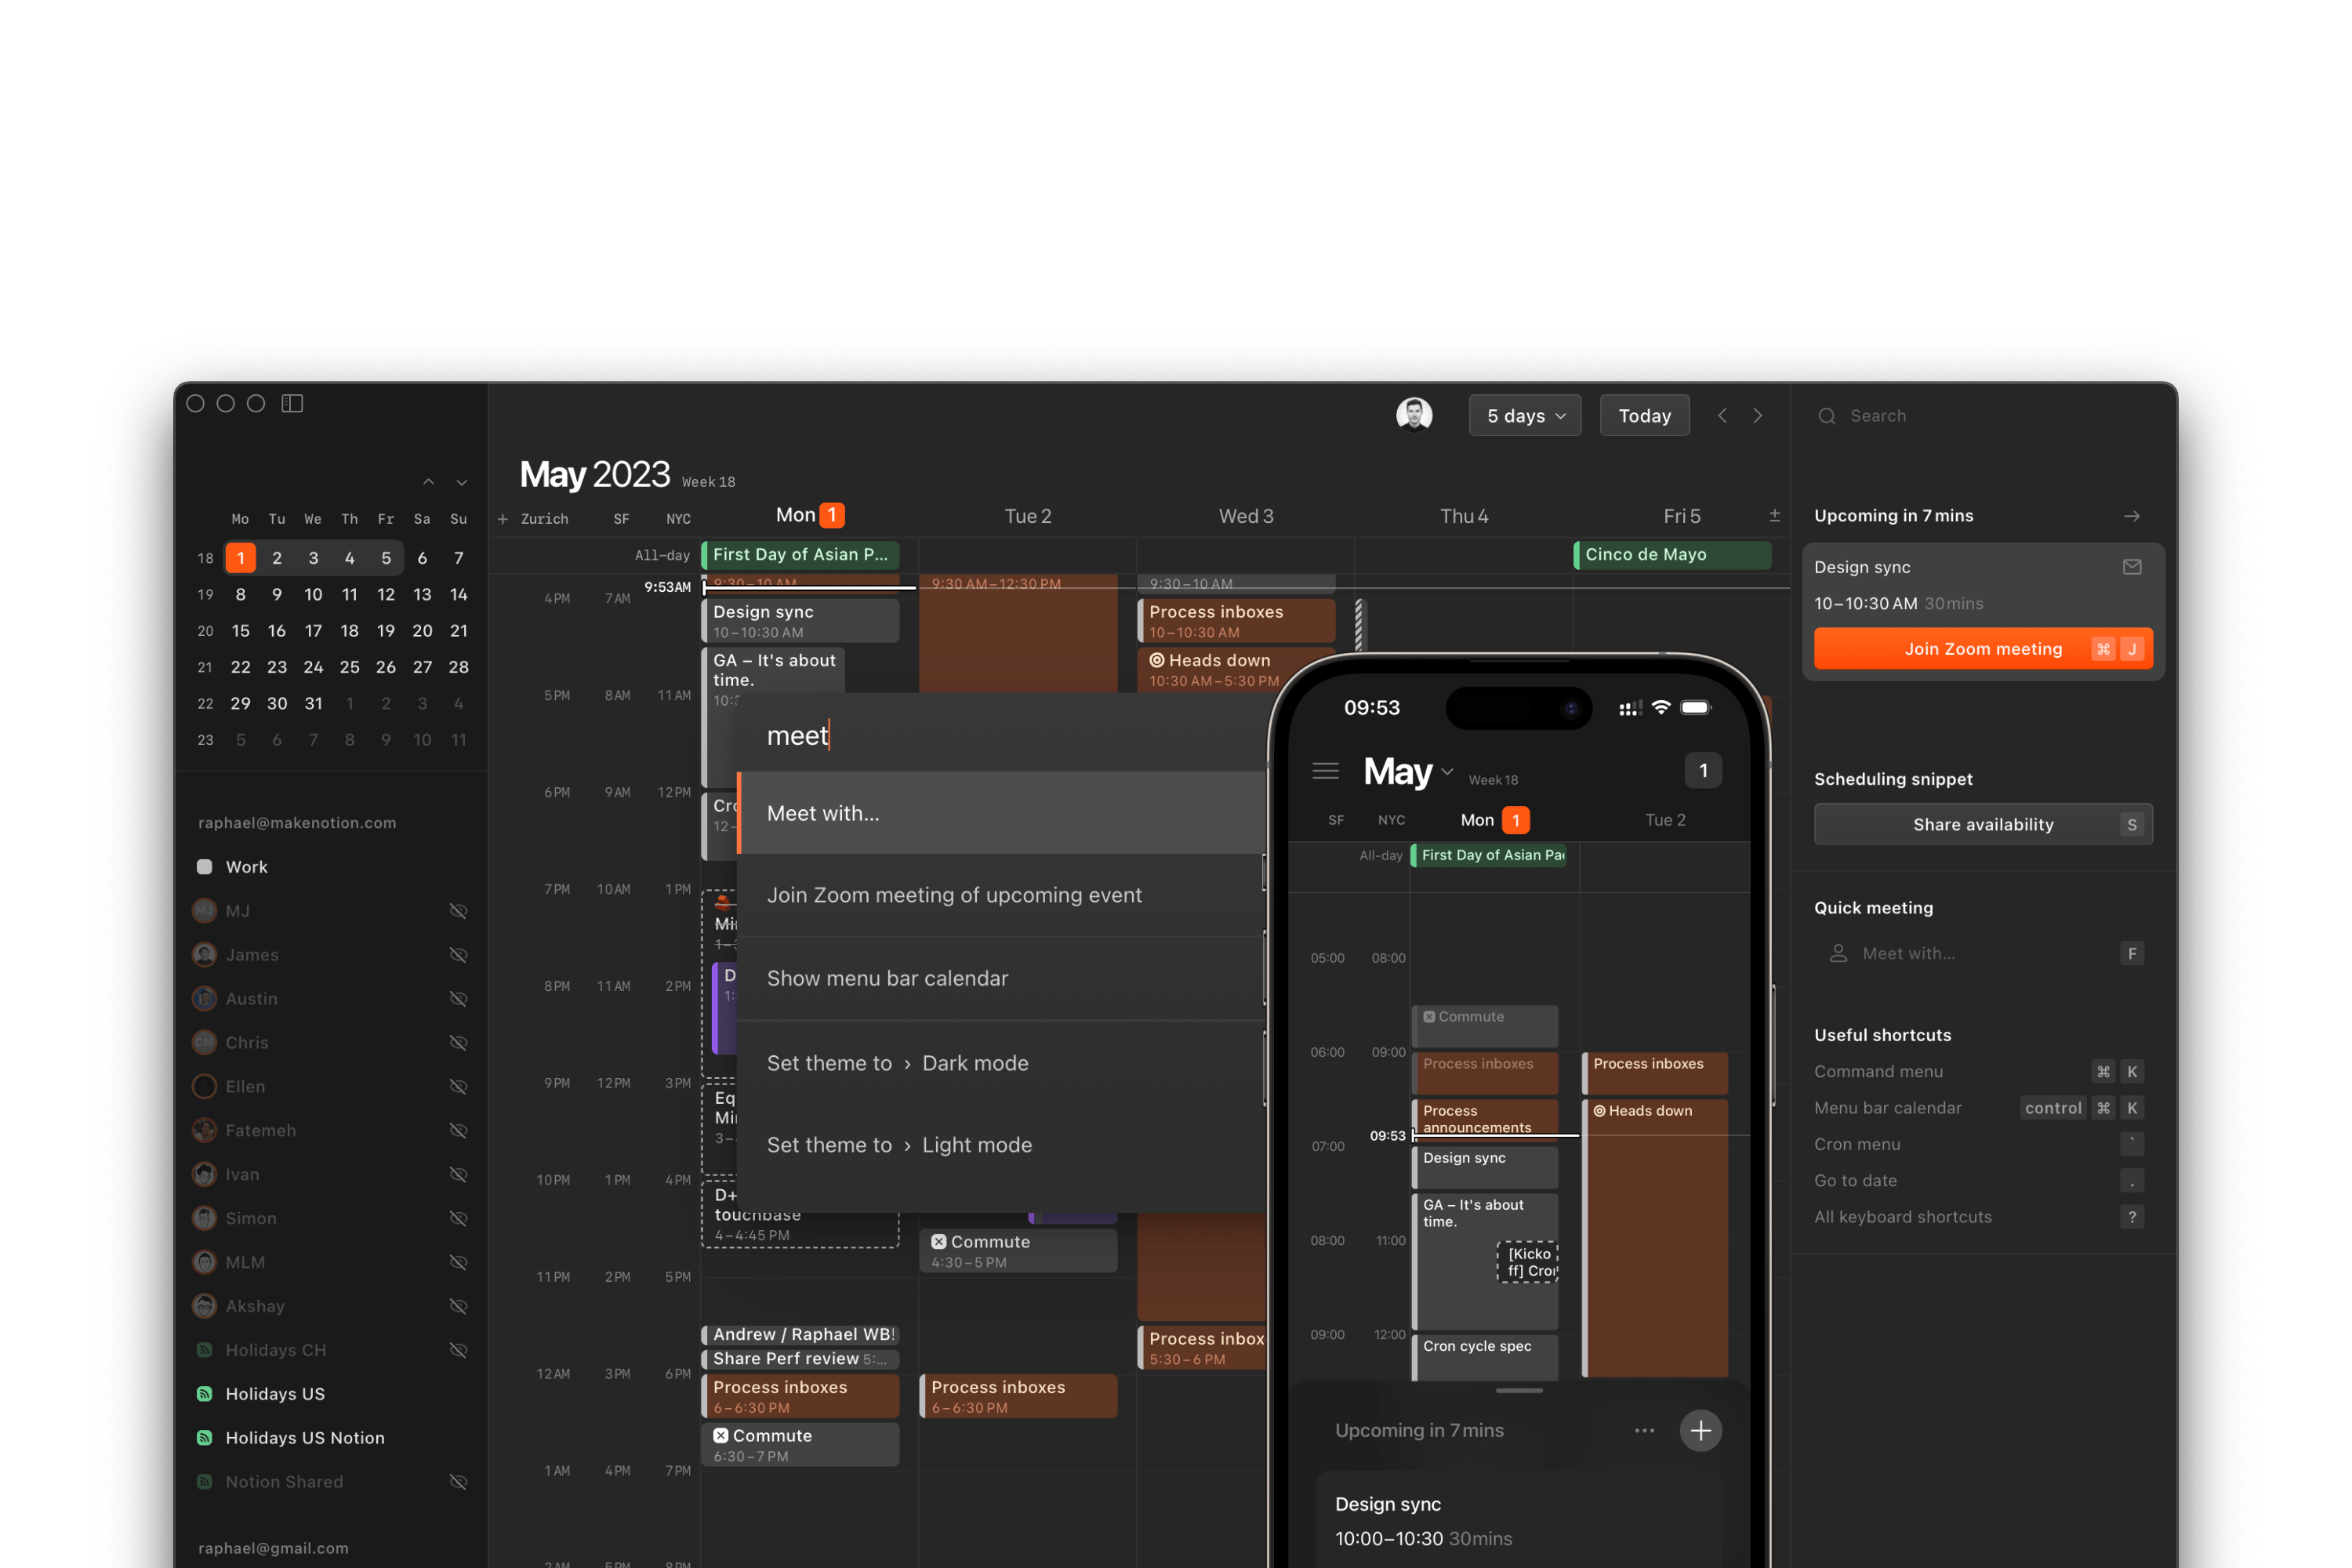Click Cron menu shortcut row

click(1980, 1144)
